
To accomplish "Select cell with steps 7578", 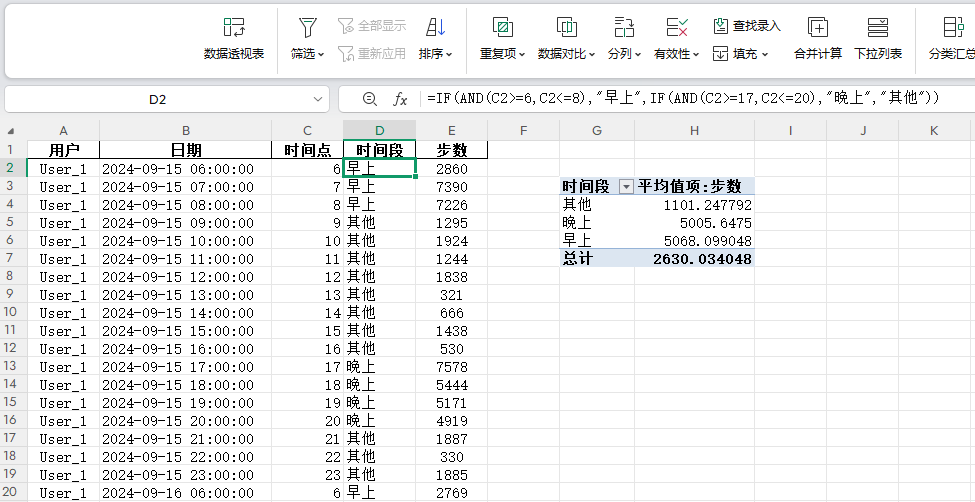I will click(x=451, y=367).
